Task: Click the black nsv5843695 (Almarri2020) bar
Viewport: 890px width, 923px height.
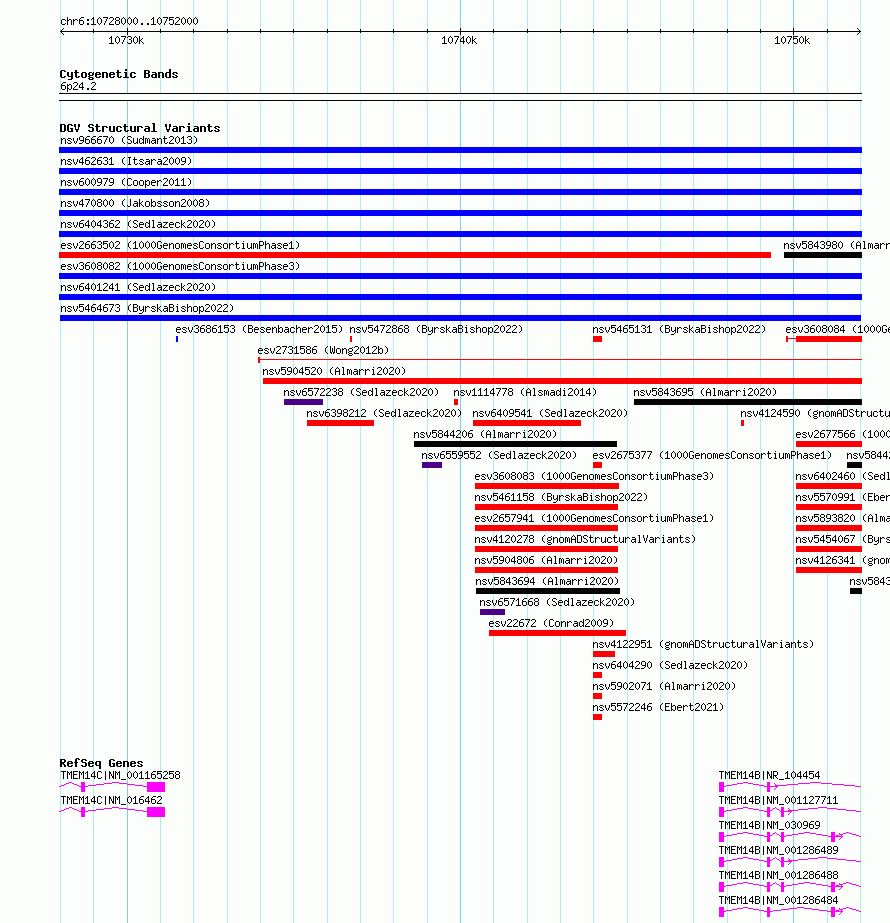Action: coord(748,402)
